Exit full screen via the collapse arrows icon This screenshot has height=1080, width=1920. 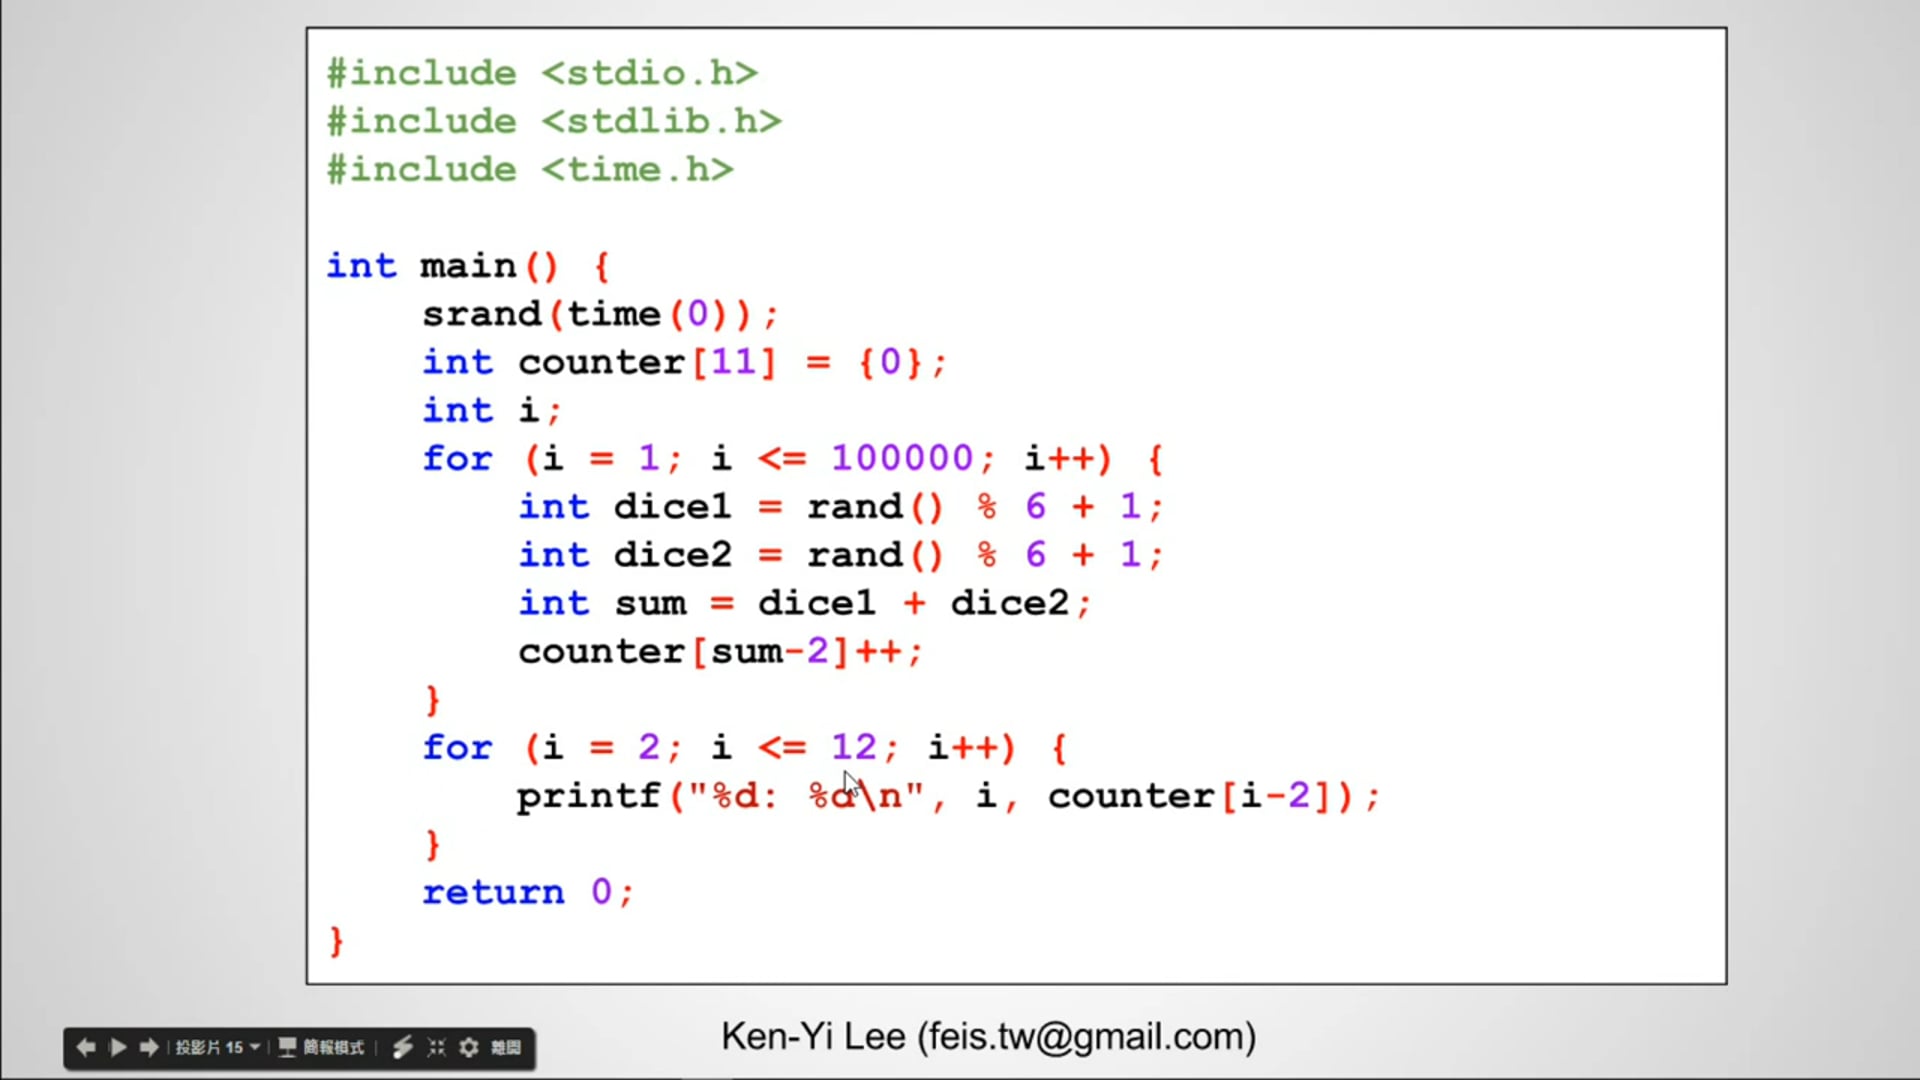click(436, 1047)
